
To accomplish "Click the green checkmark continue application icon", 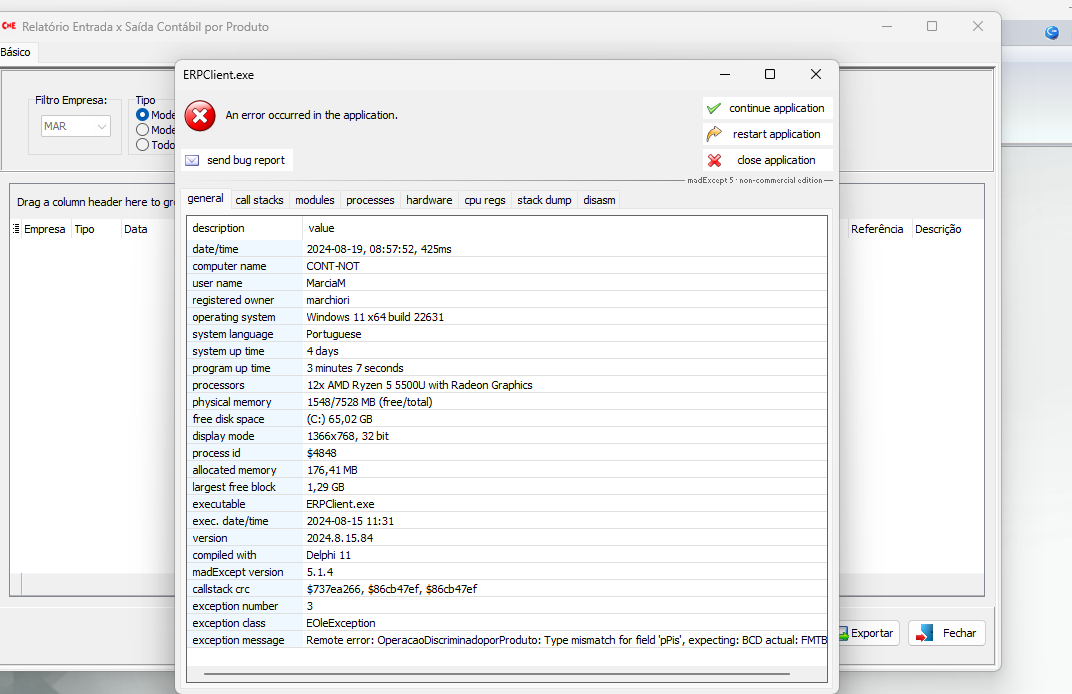I will tap(713, 108).
